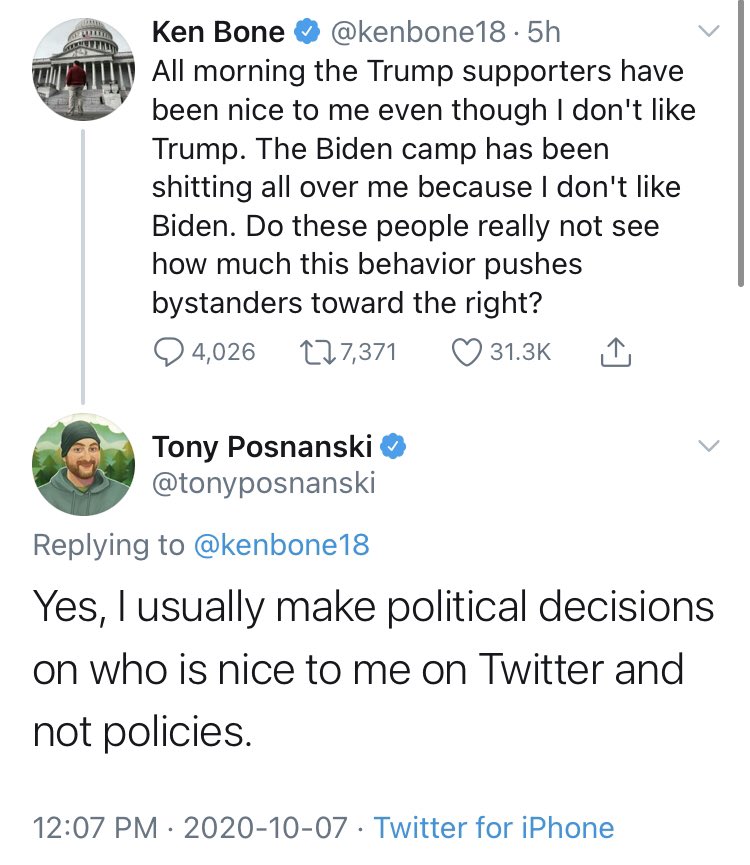Click Ken Bone's verified badge
750x865 pixels.
click(303, 33)
